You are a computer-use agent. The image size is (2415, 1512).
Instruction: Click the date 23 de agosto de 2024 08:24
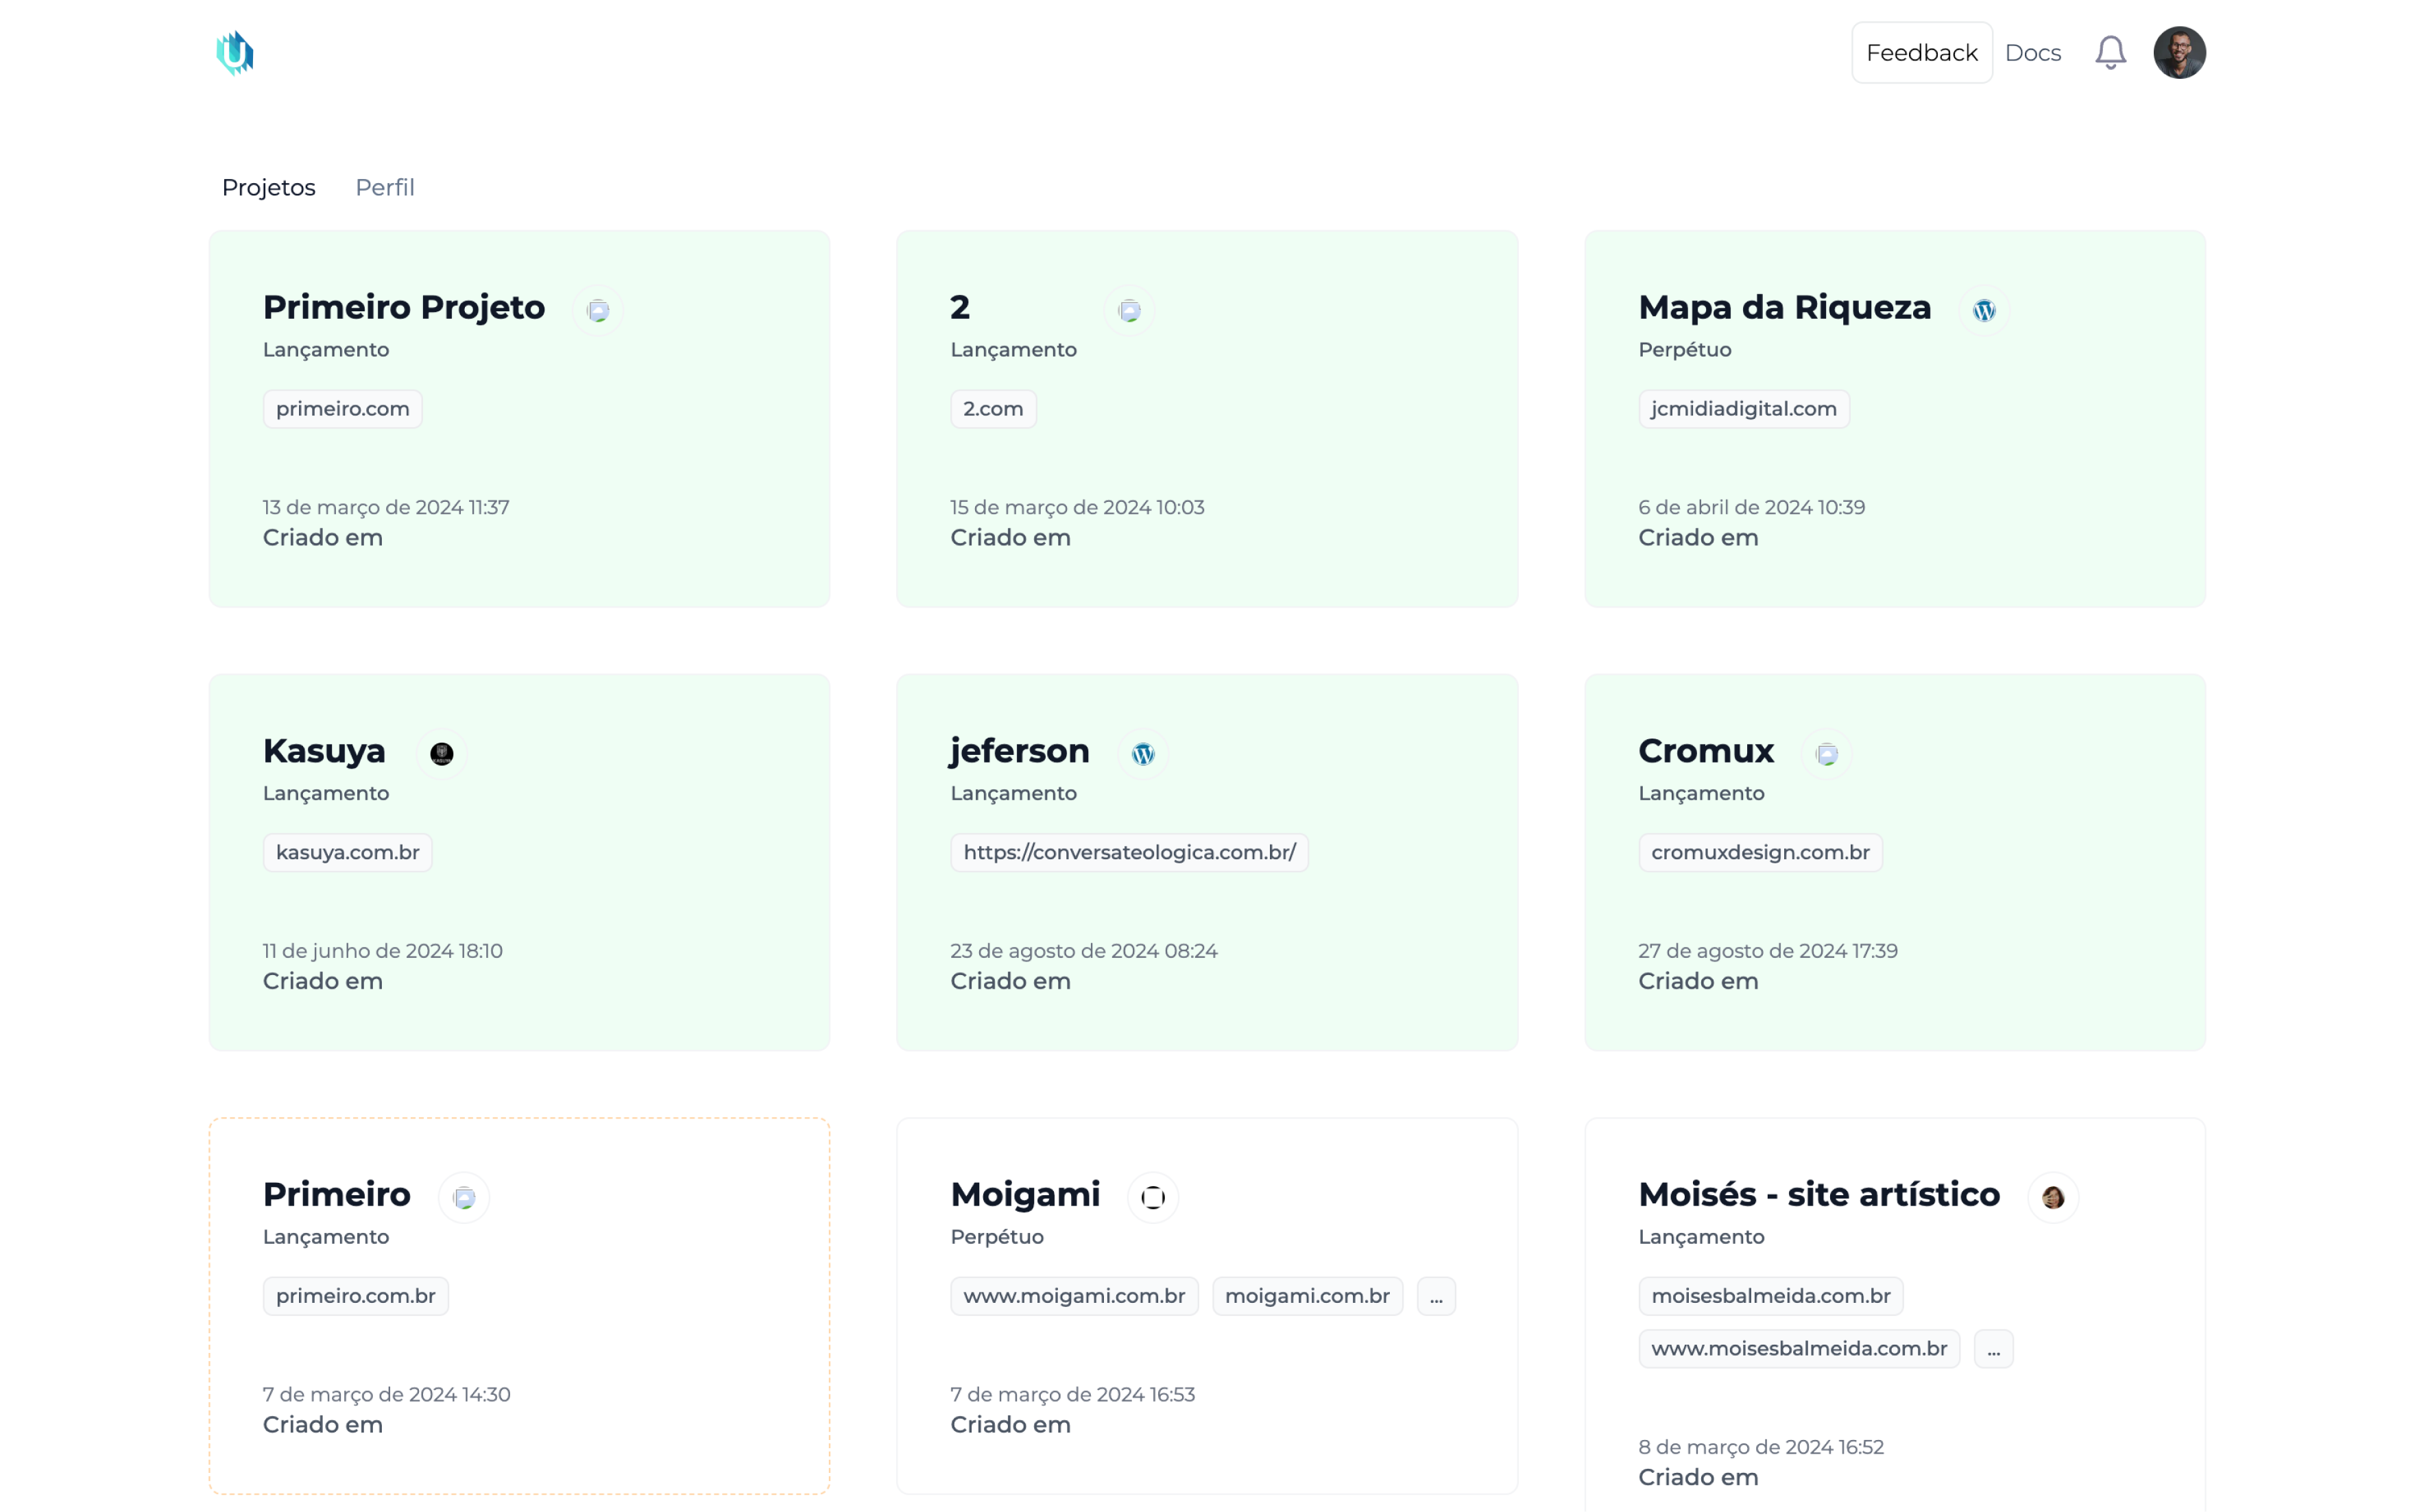pyautogui.click(x=1084, y=951)
